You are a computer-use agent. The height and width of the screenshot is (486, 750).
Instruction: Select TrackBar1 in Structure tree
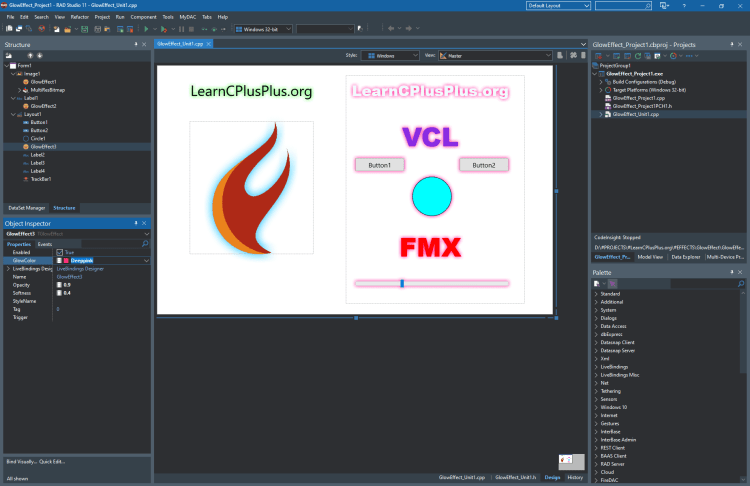pyautogui.click(x=41, y=179)
